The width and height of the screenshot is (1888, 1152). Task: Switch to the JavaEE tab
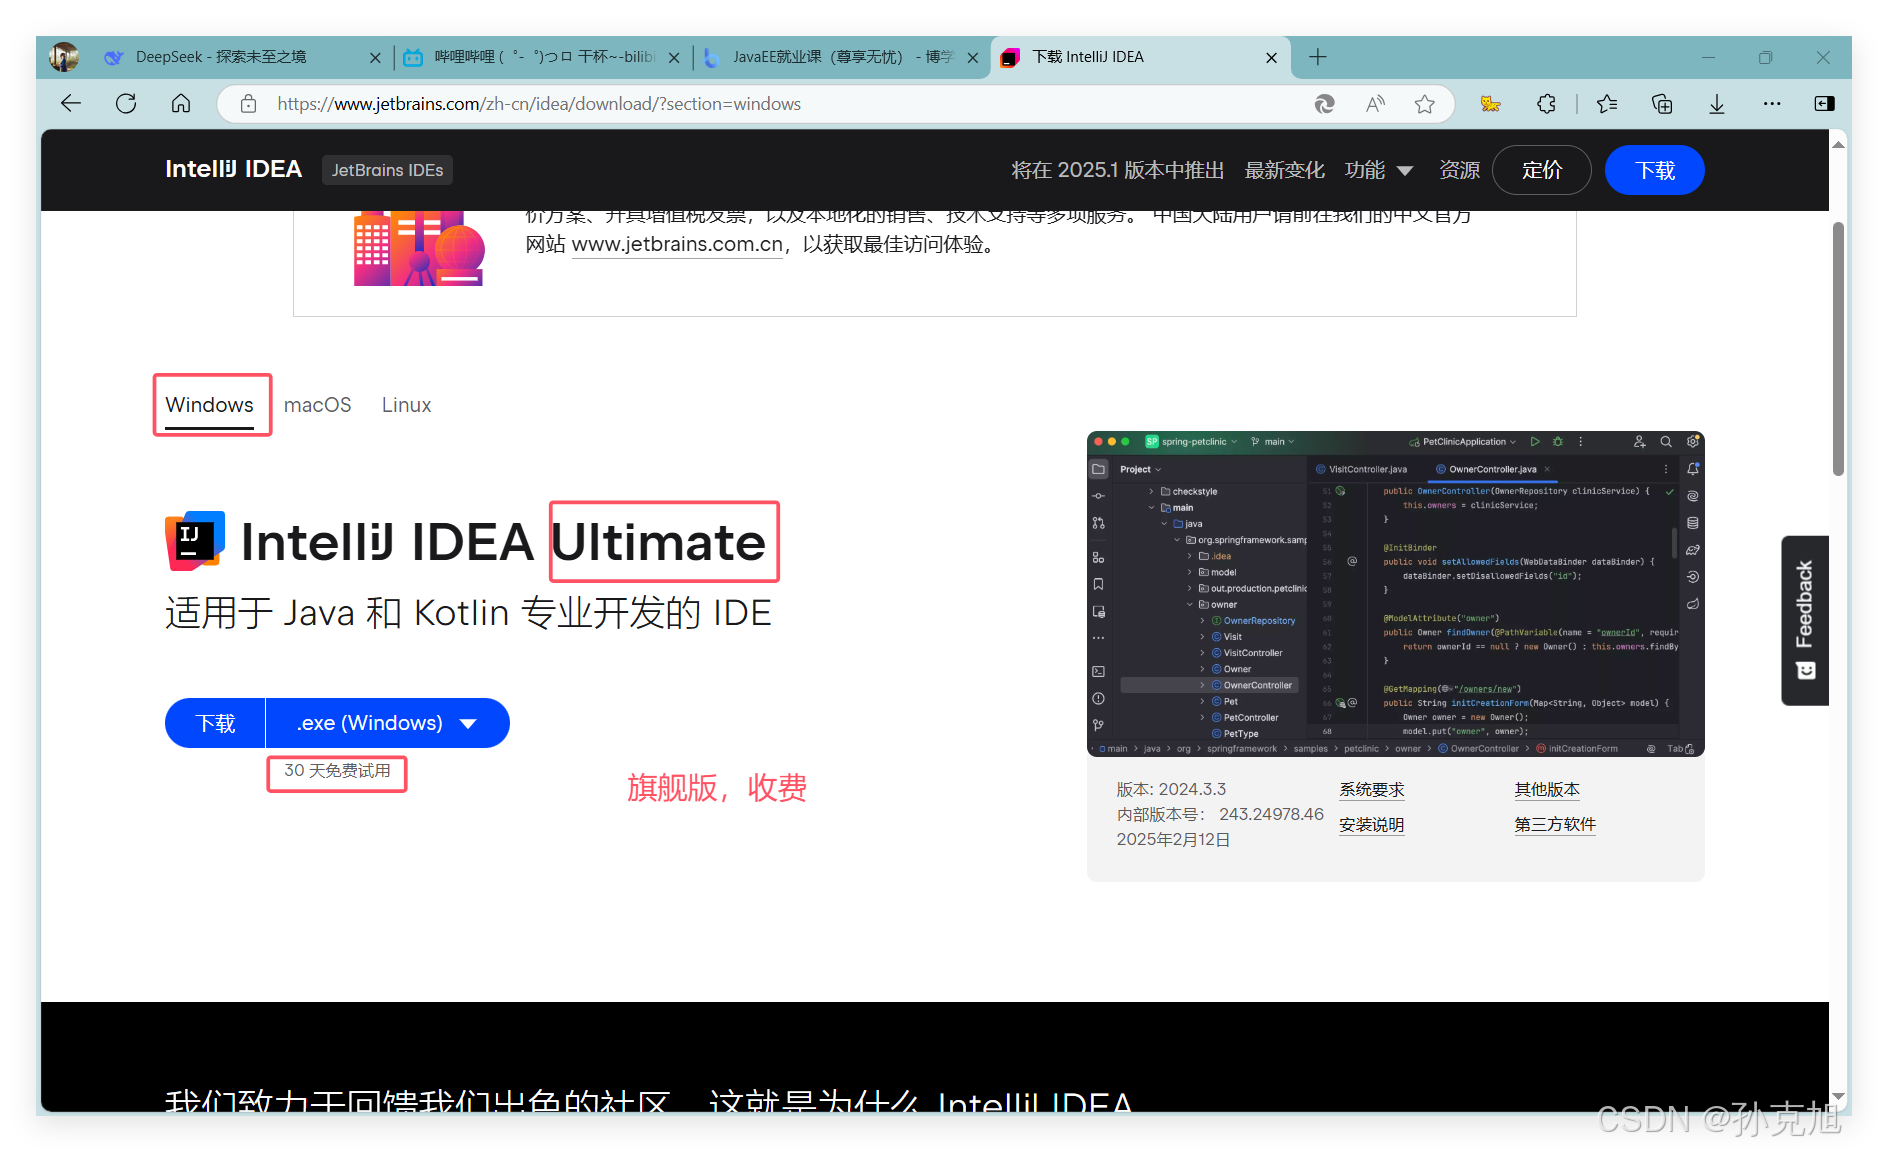point(840,57)
